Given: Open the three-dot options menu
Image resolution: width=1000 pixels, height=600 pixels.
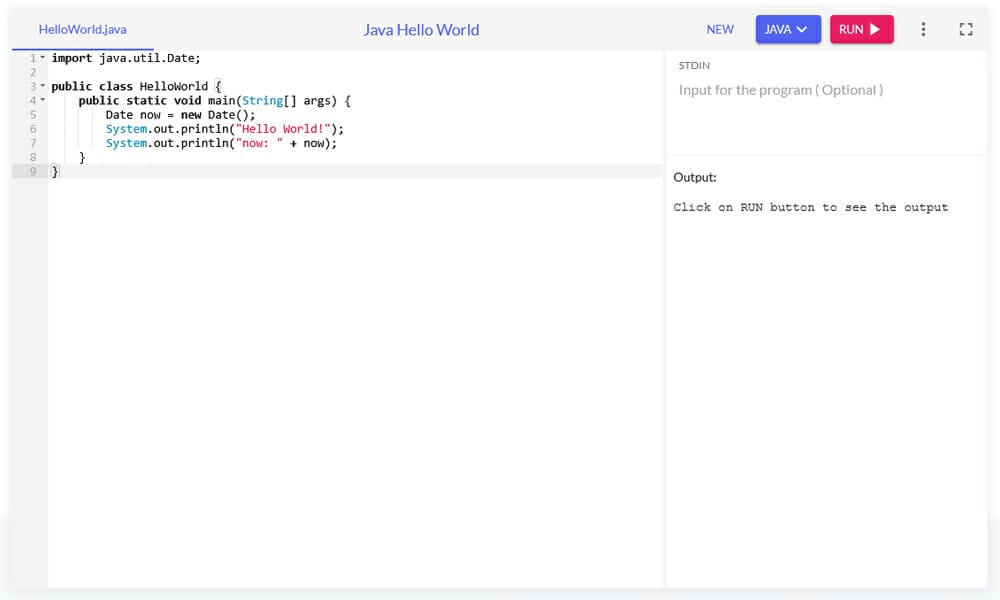Looking at the screenshot, I should 923,29.
